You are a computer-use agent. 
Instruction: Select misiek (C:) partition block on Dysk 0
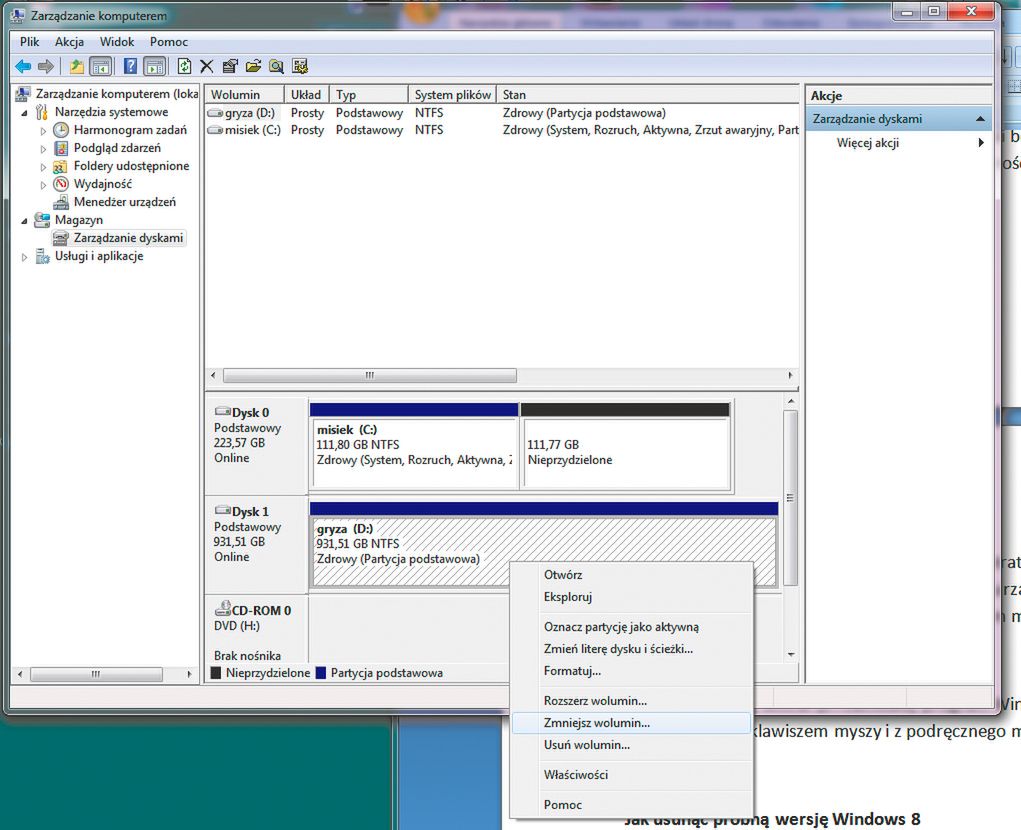click(x=414, y=445)
